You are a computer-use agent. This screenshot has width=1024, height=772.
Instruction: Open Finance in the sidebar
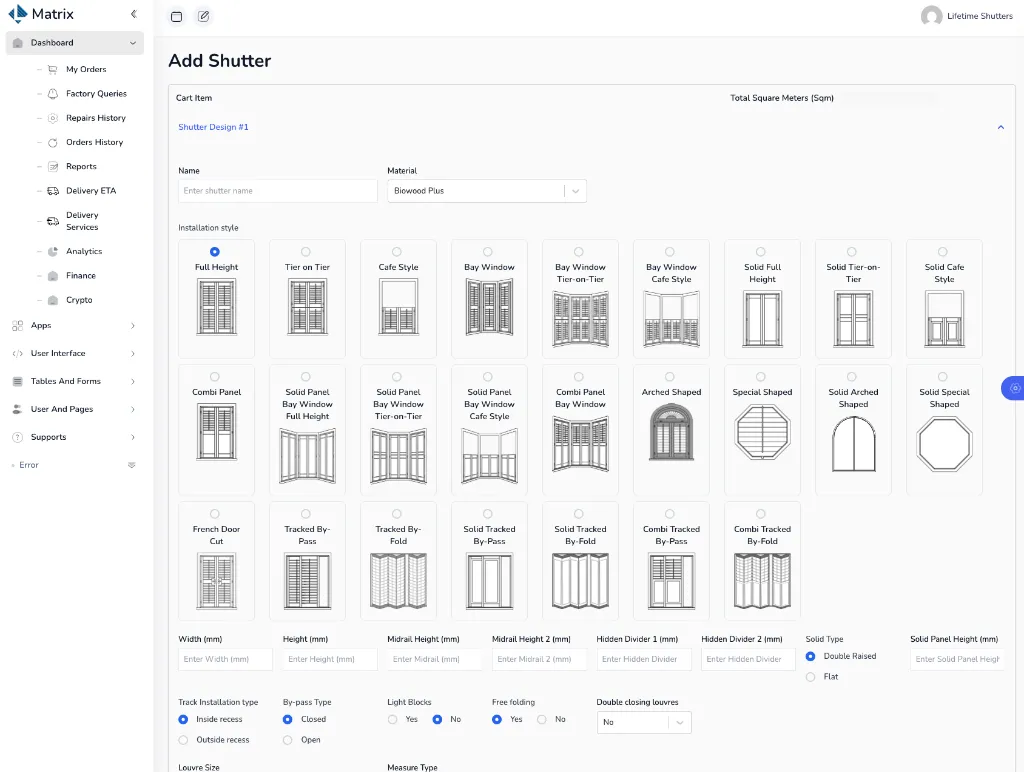coord(80,276)
